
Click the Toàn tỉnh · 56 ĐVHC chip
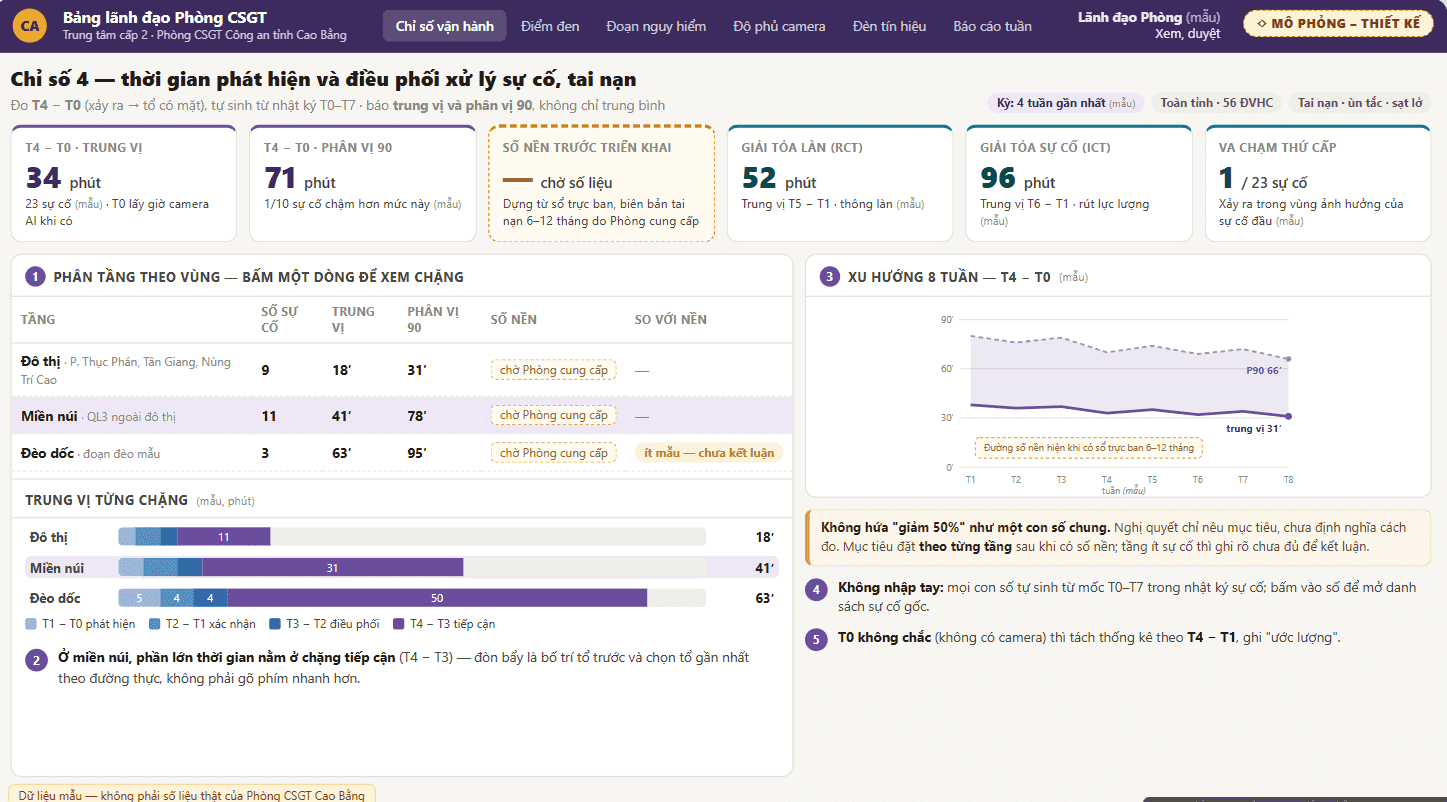[x=1217, y=103]
